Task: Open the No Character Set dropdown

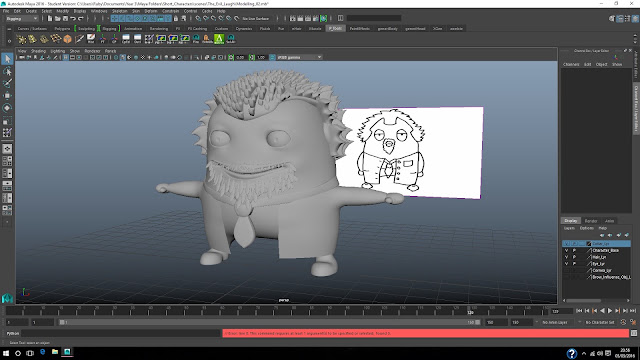Action: [x=599, y=322]
